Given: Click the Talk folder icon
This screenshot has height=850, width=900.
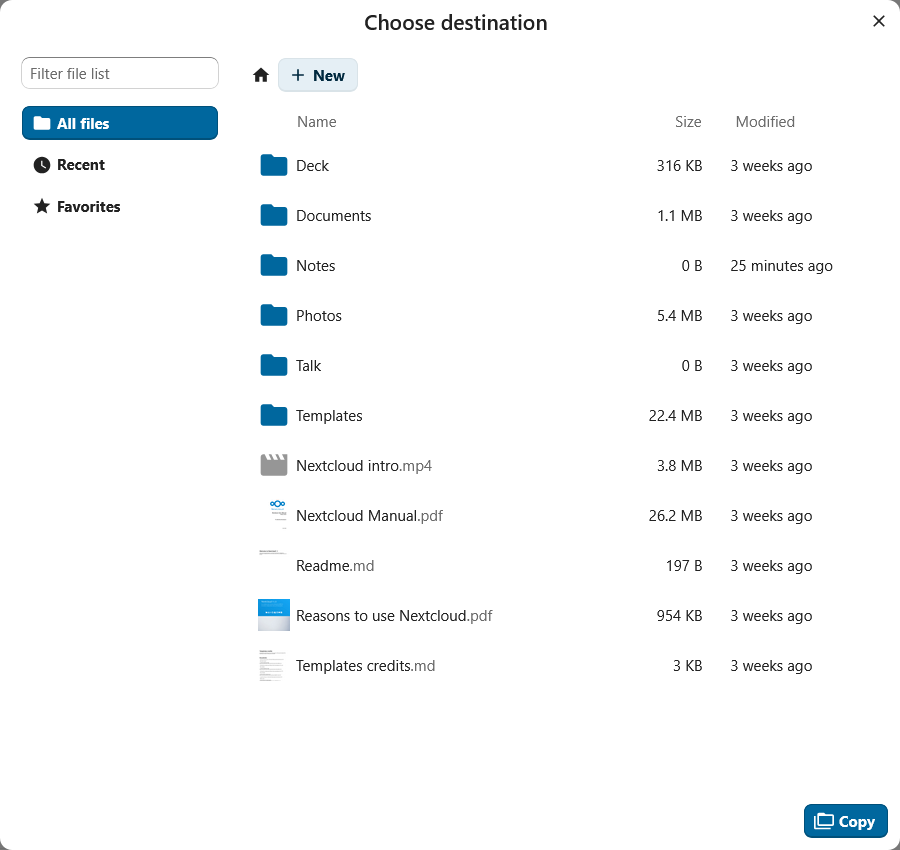Looking at the screenshot, I should click(x=274, y=366).
